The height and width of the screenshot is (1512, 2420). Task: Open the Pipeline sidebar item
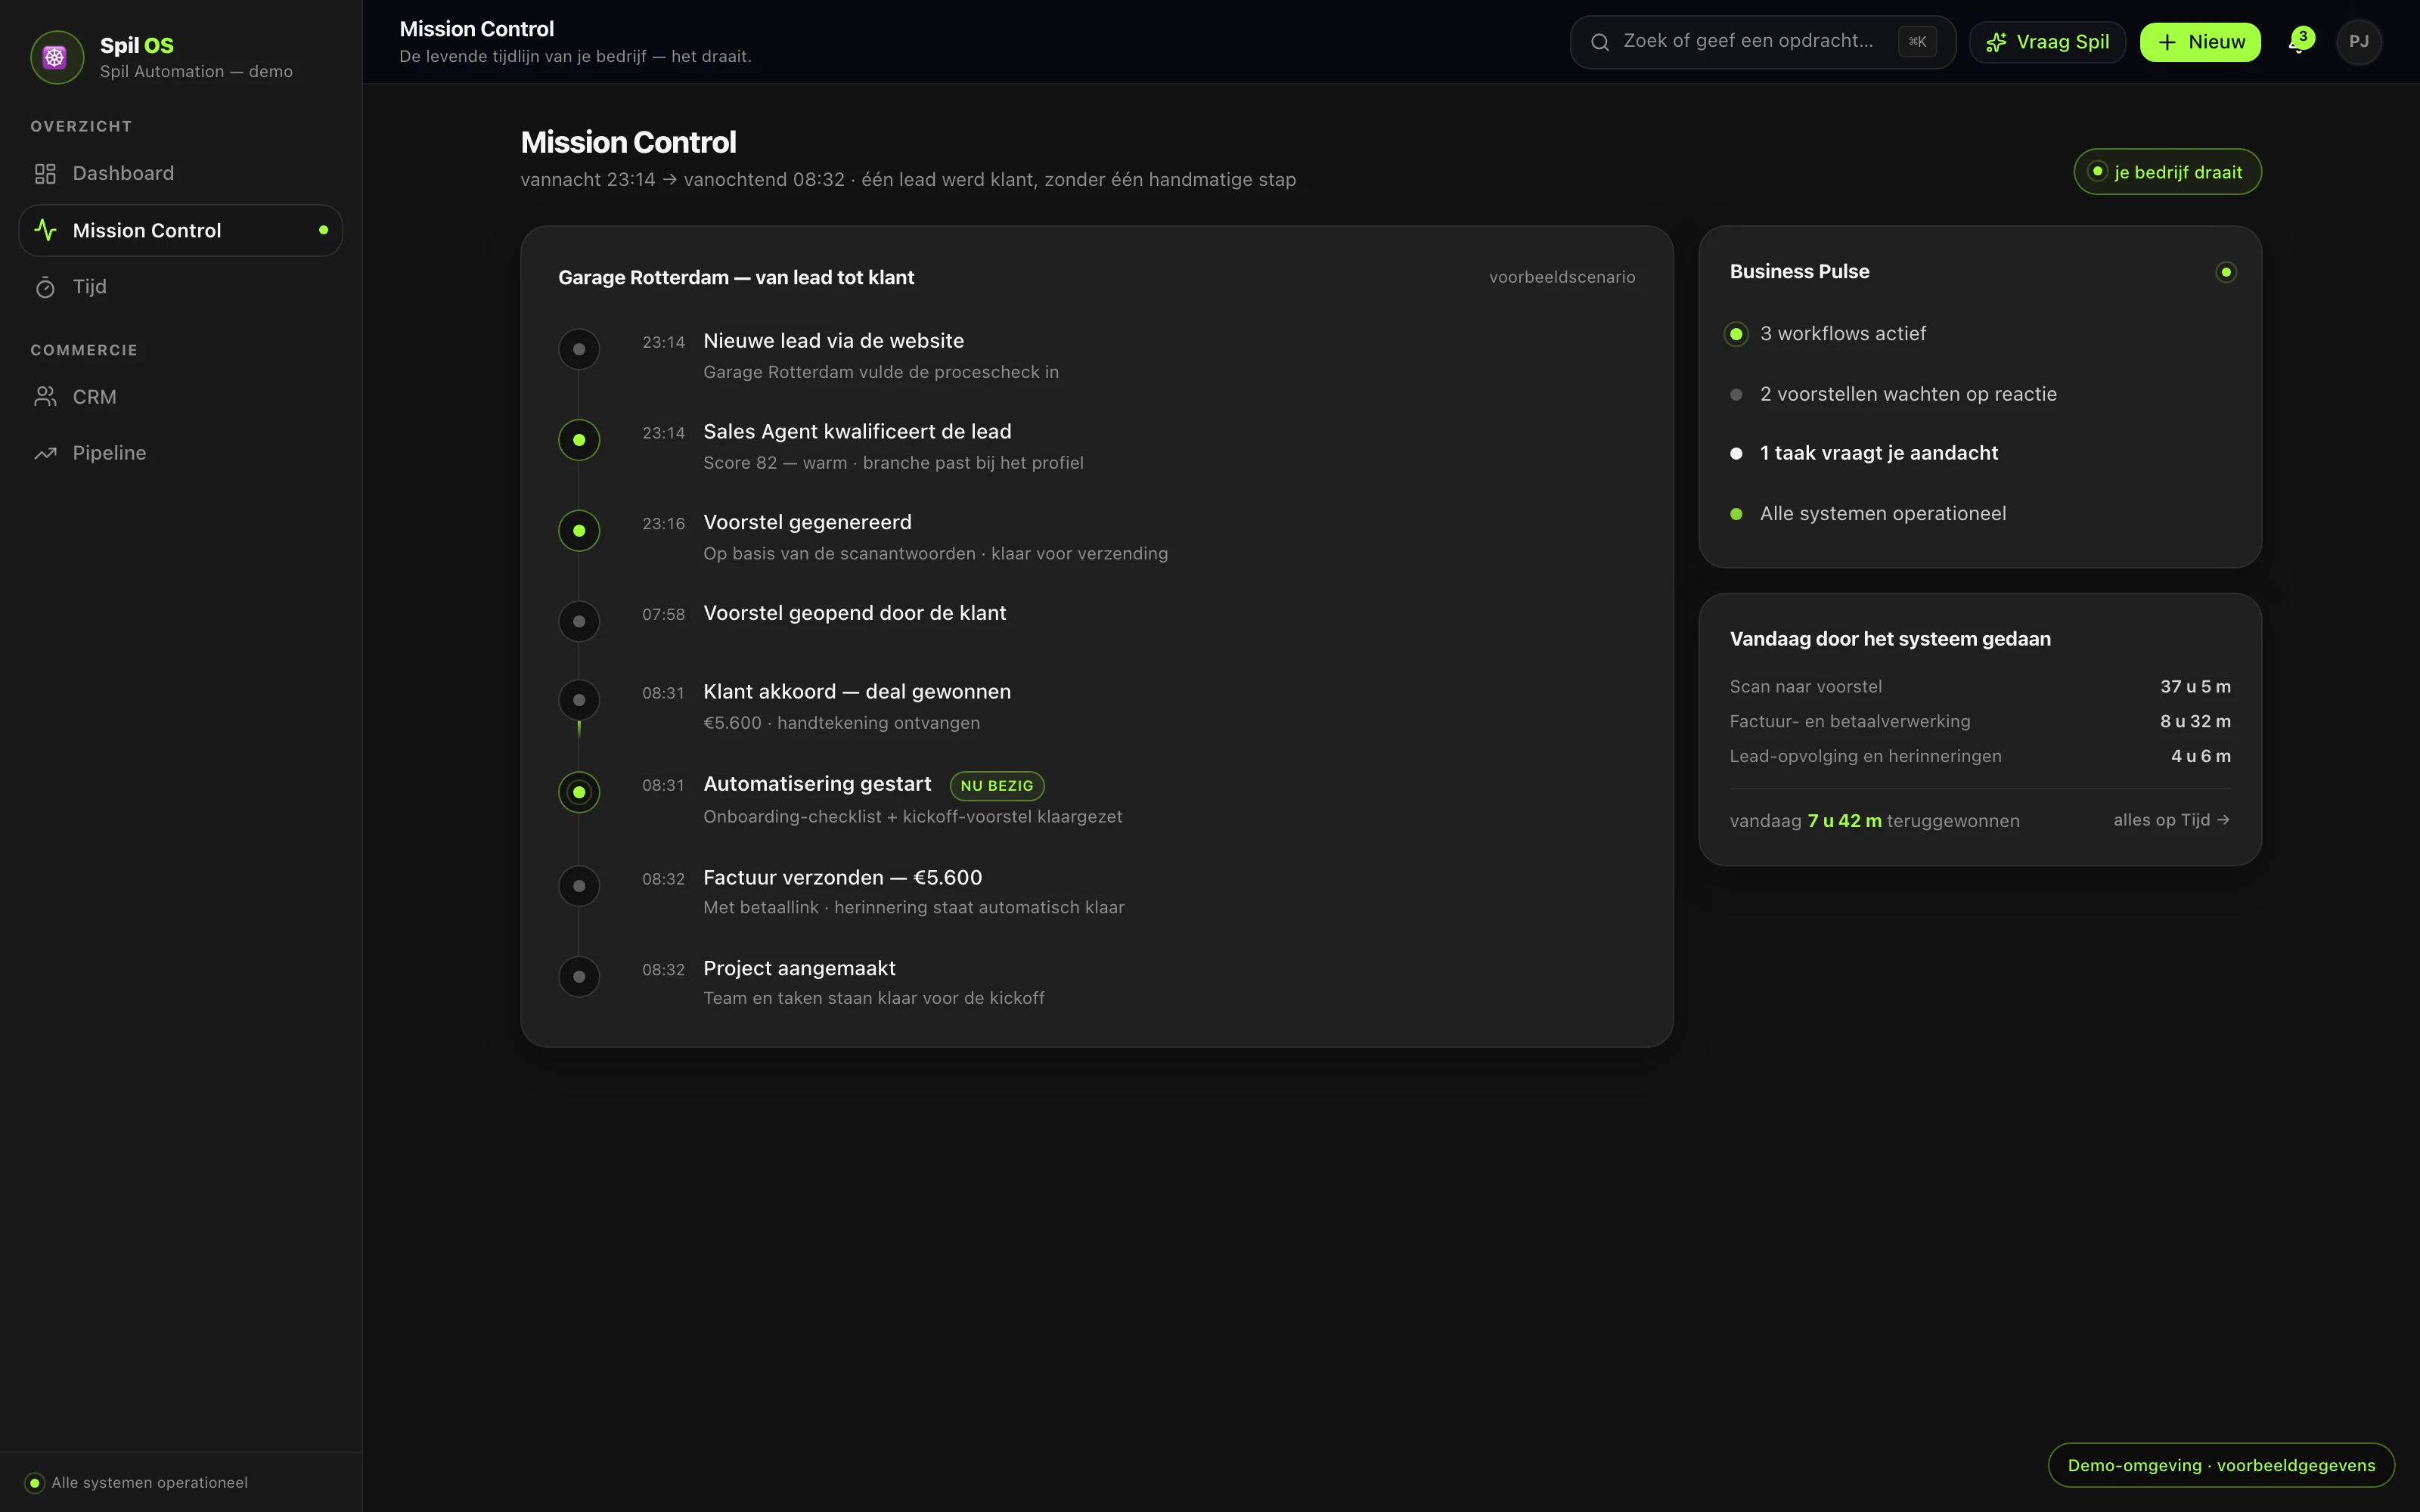pos(180,453)
